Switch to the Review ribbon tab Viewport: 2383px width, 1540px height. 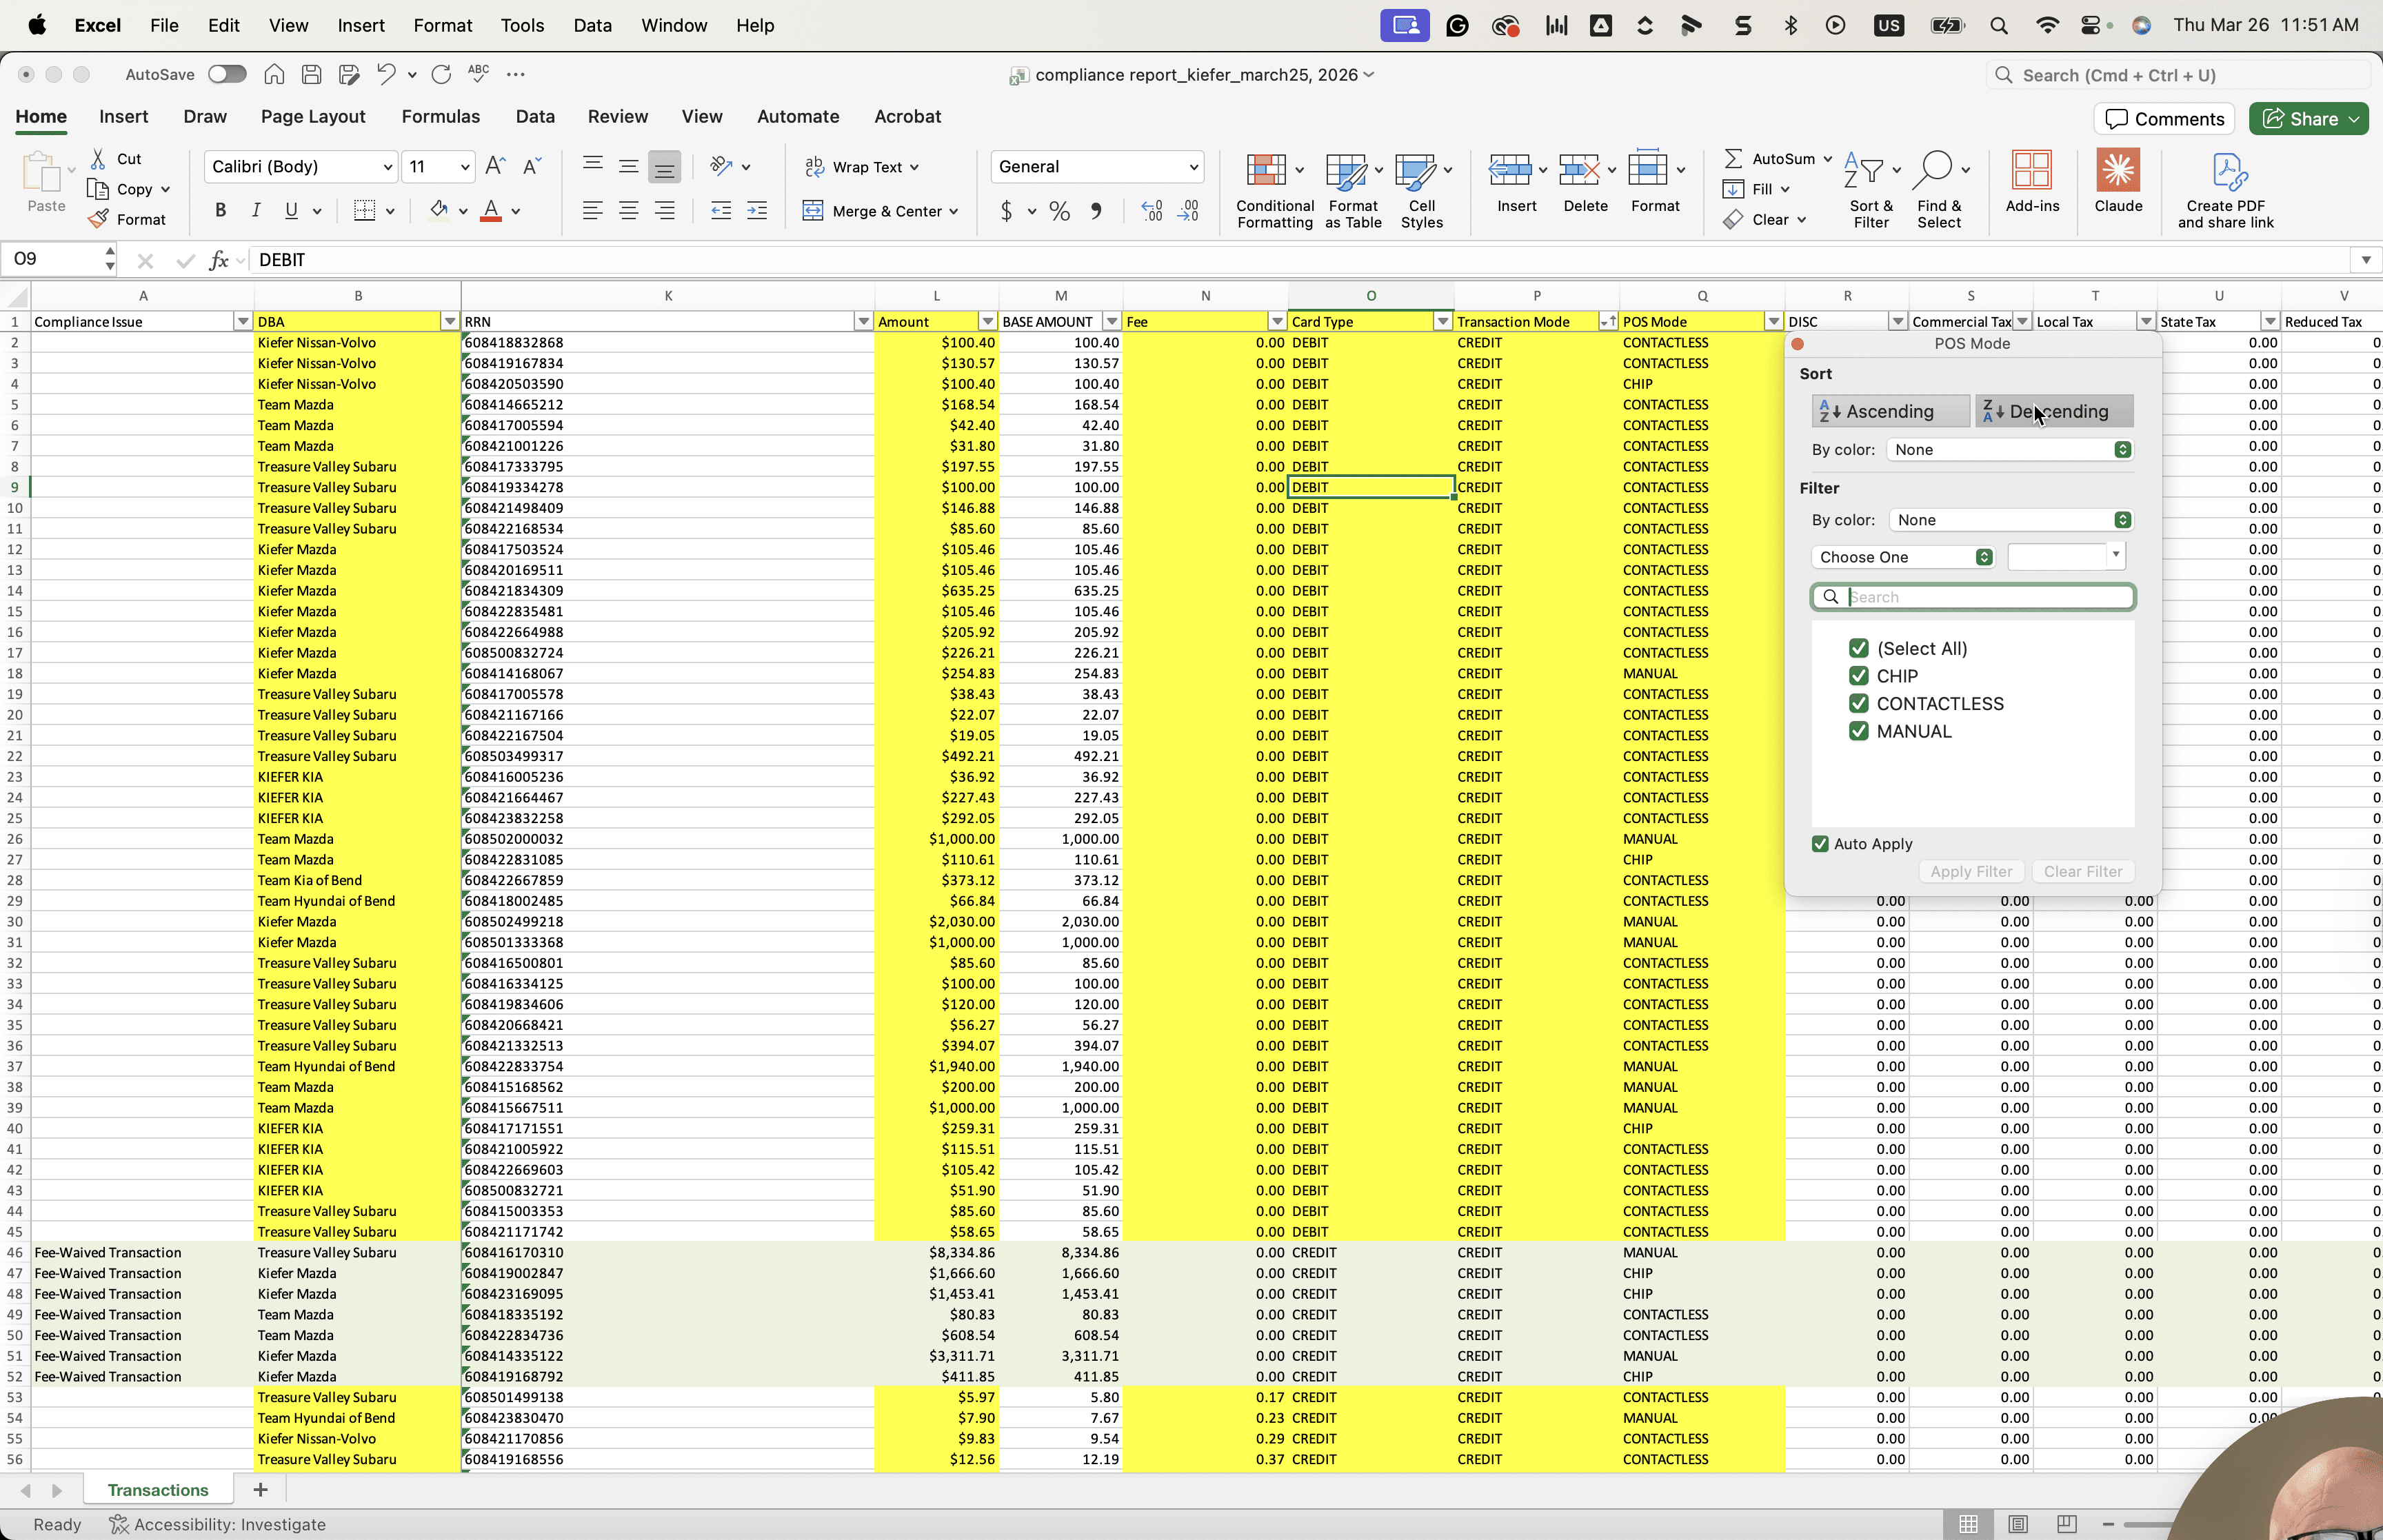pos(617,117)
